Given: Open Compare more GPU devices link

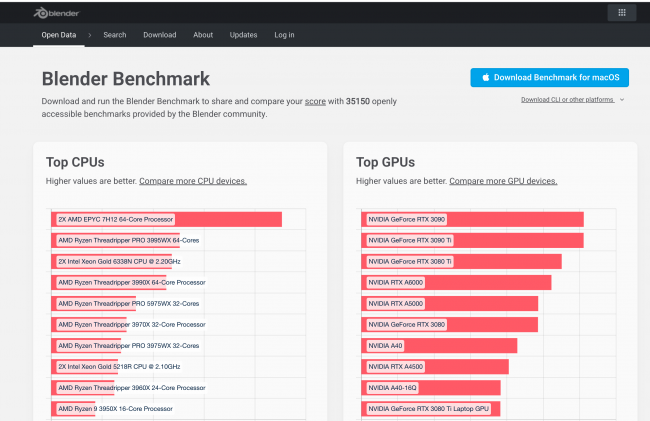Looking at the screenshot, I should tap(503, 181).
